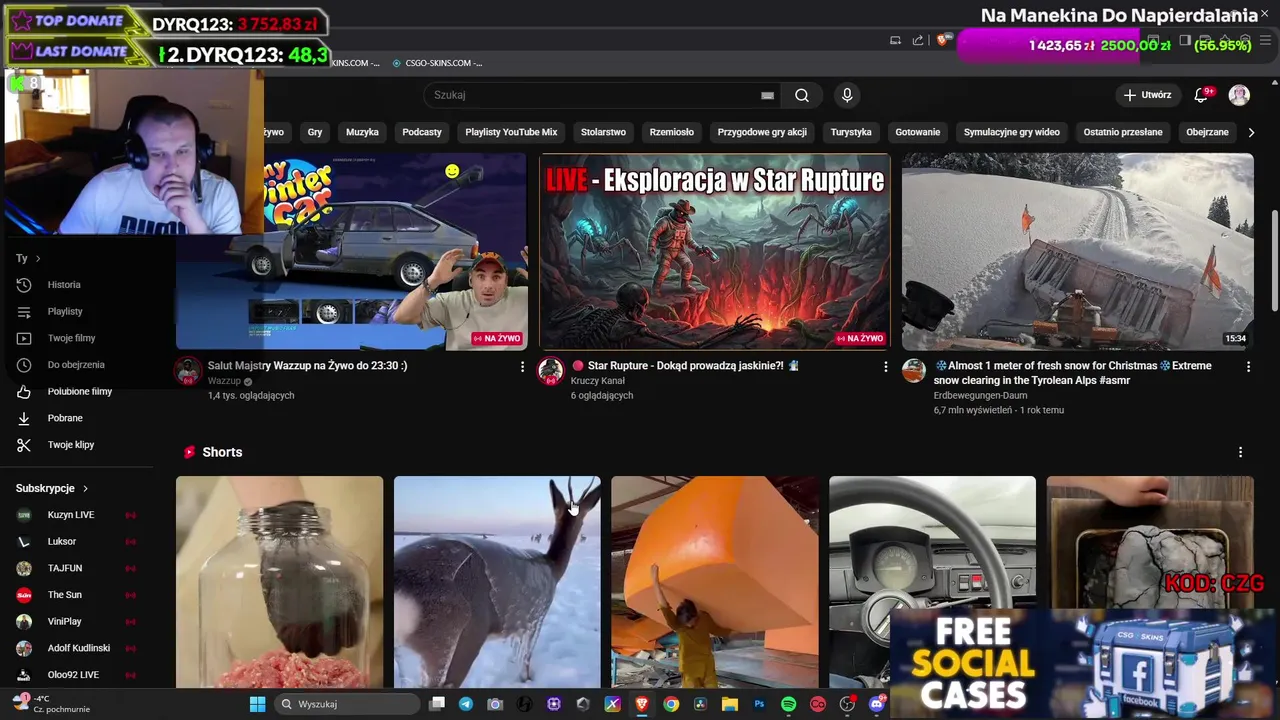Open Discord from the taskbar
Screen dimensions: 1280x720
(877, 704)
